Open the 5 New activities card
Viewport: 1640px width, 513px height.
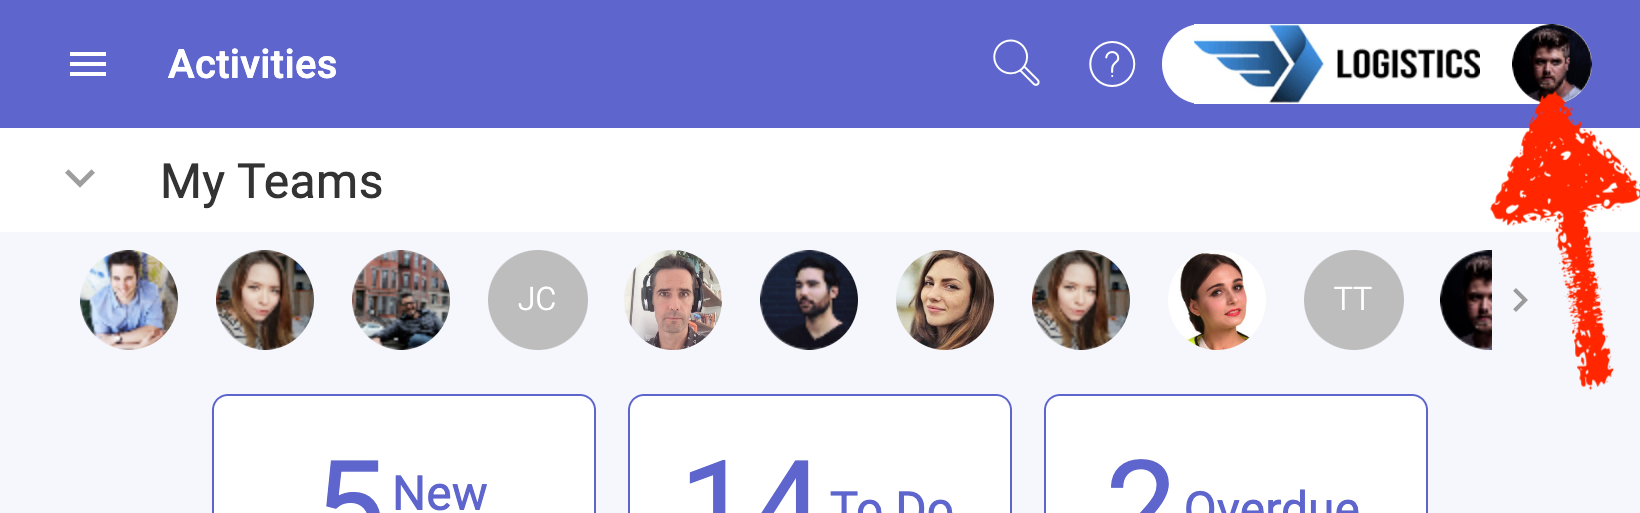(404, 454)
